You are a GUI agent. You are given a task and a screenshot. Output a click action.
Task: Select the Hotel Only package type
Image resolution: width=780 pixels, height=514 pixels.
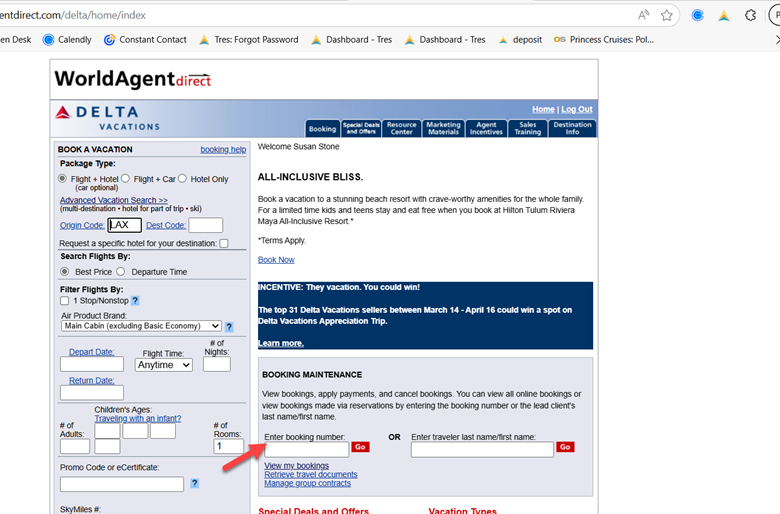pos(183,178)
